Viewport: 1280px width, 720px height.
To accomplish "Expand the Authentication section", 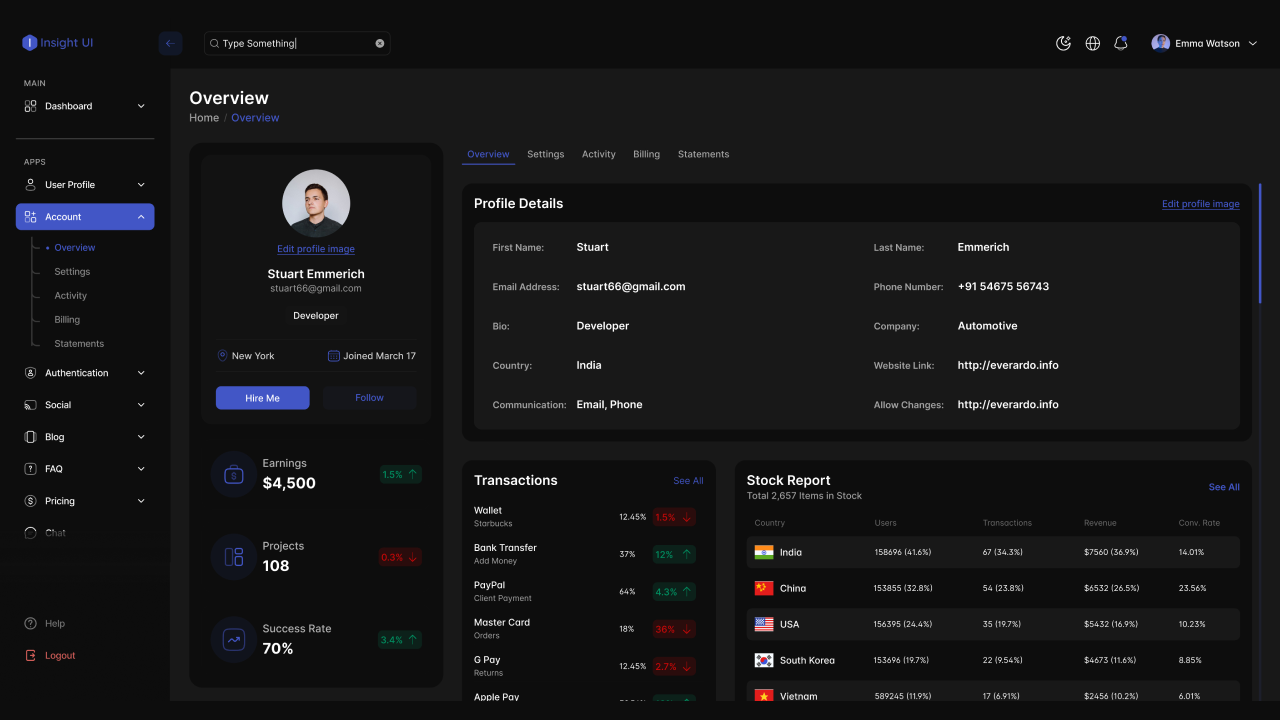I will click(x=140, y=372).
